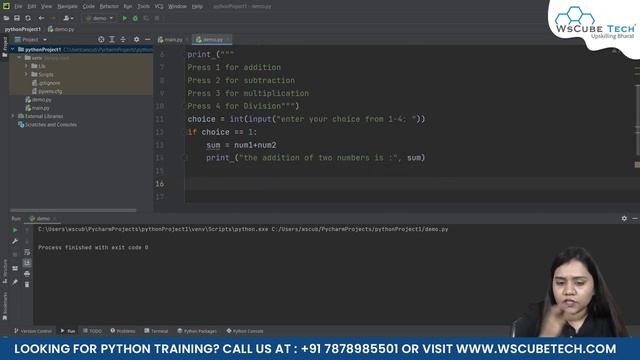
Task: Select pyvenv.cfg in the project tree
Action: 50,91
